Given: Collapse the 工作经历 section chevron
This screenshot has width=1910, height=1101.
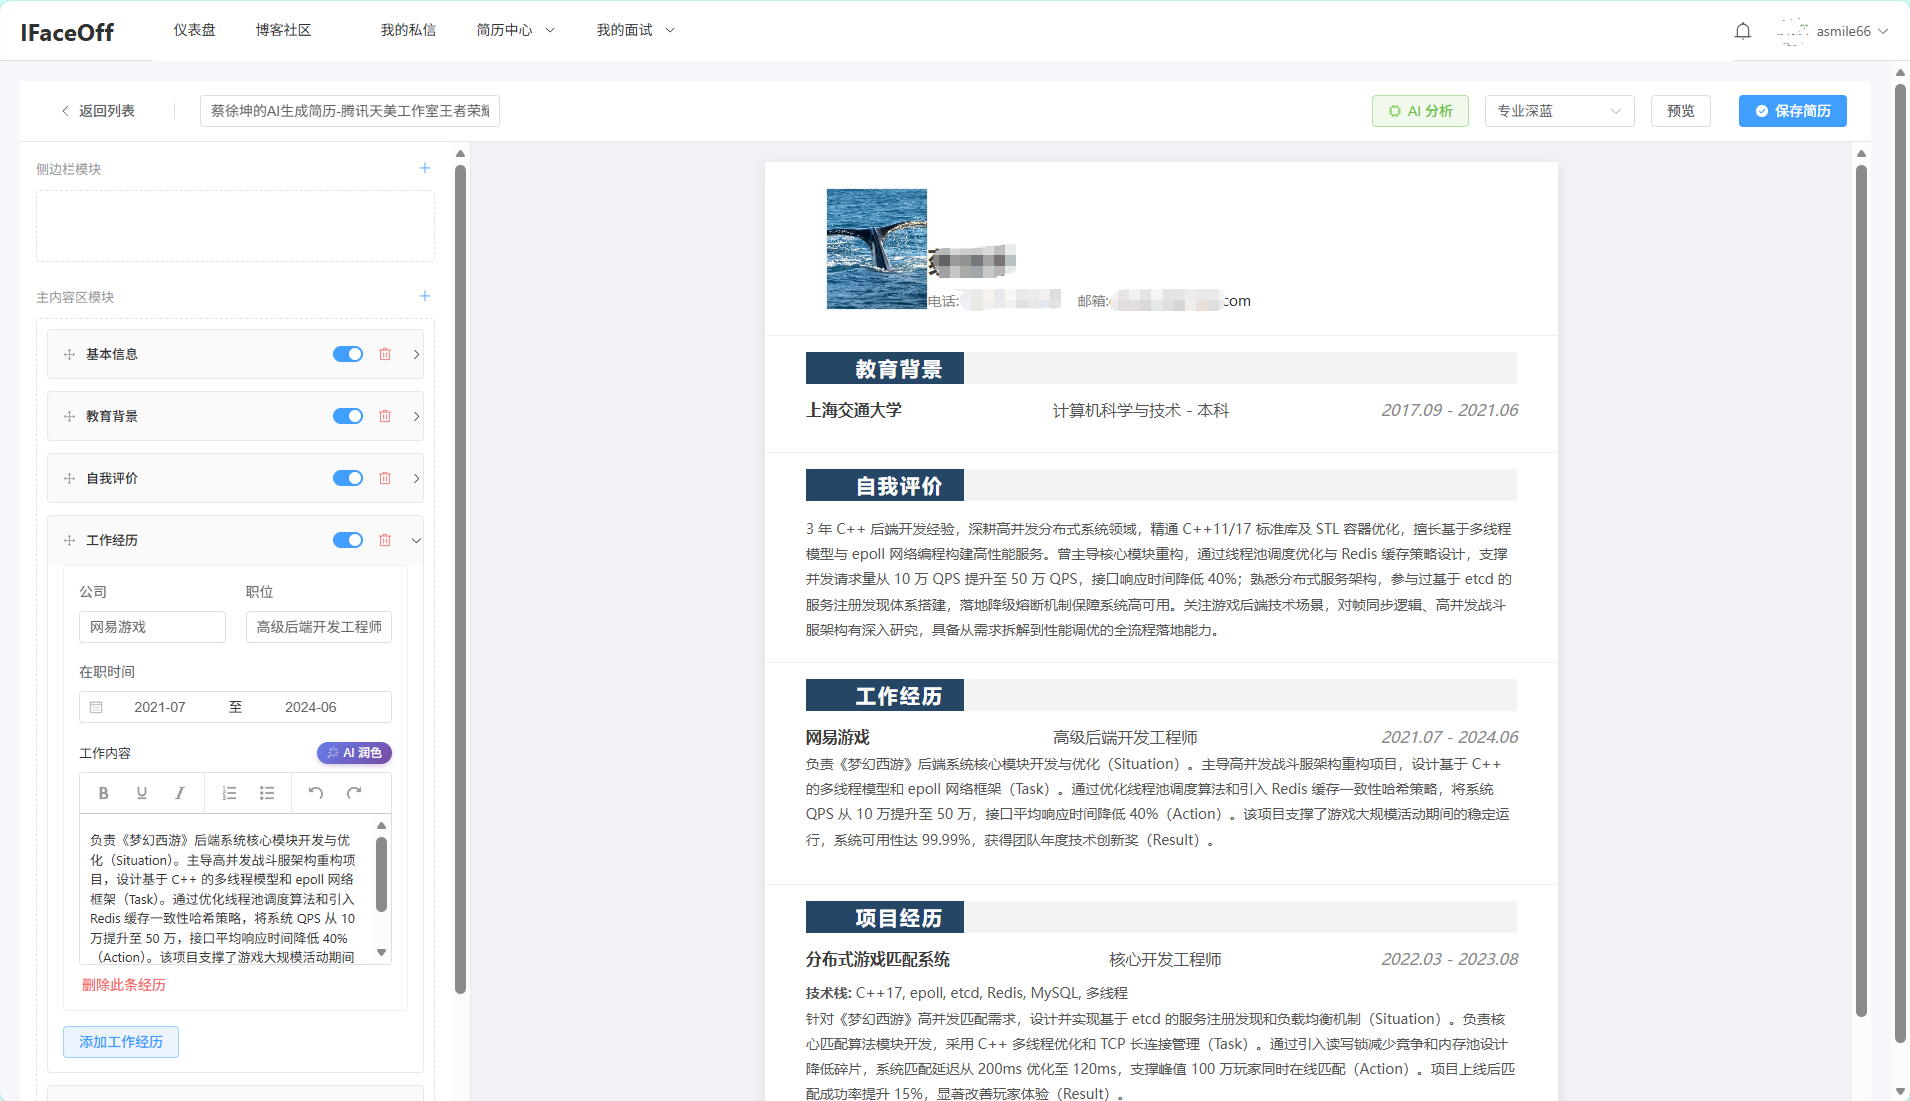Looking at the screenshot, I should [416, 539].
